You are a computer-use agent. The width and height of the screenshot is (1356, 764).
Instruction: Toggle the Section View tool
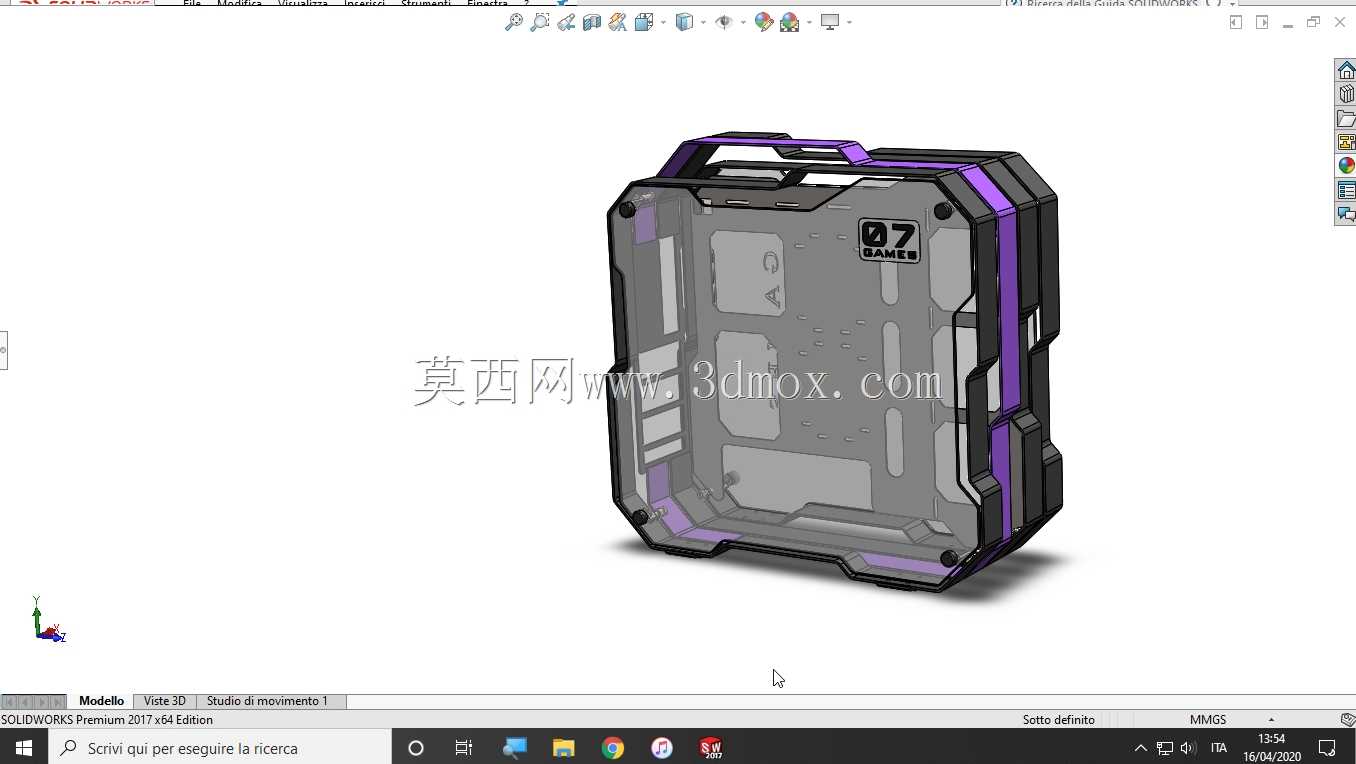(x=592, y=22)
